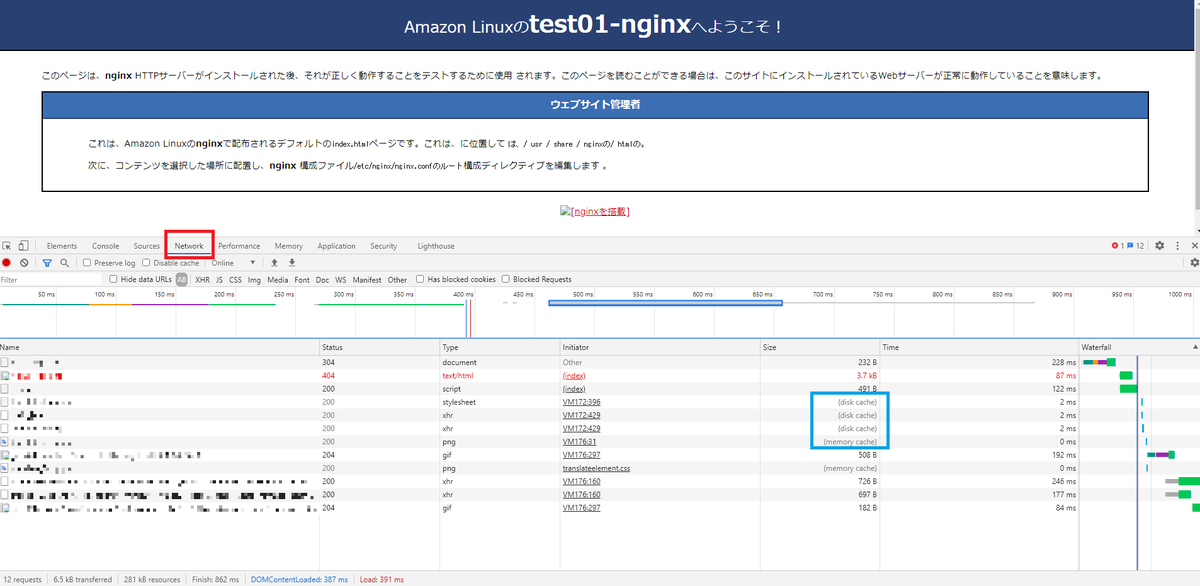Image resolution: width=1200 pixels, height=586 pixels.
Task: Open Network panel settings gear
Action: coord(1193,263)
